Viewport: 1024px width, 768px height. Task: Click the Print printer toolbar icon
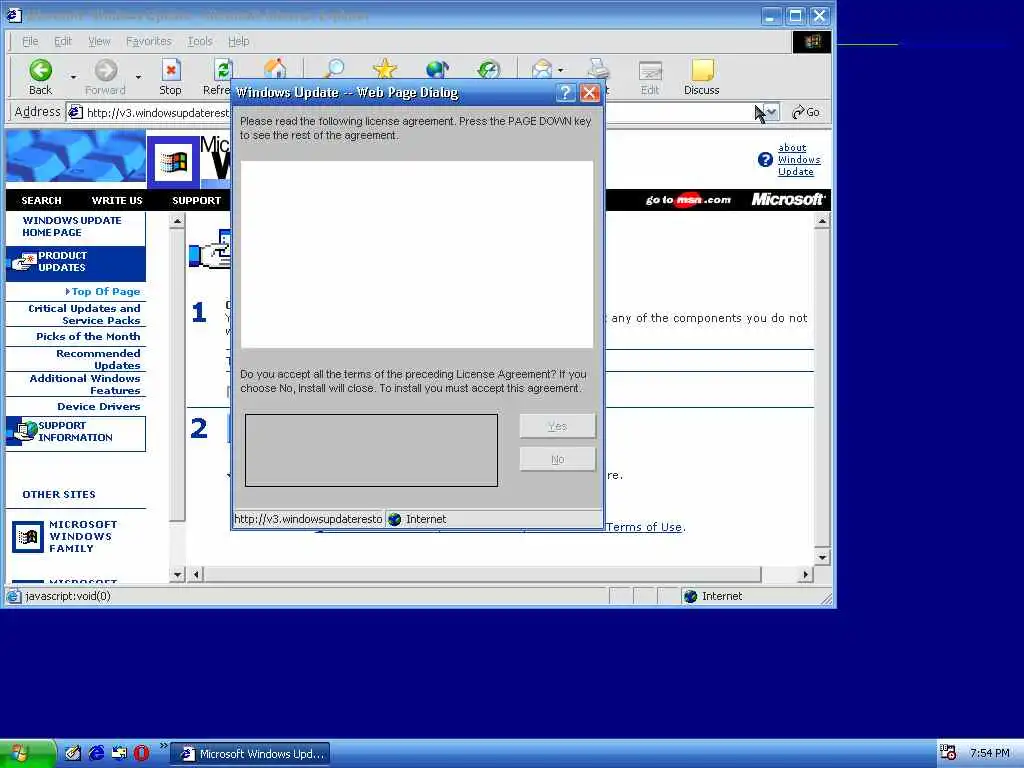click(x=598, y=69)
